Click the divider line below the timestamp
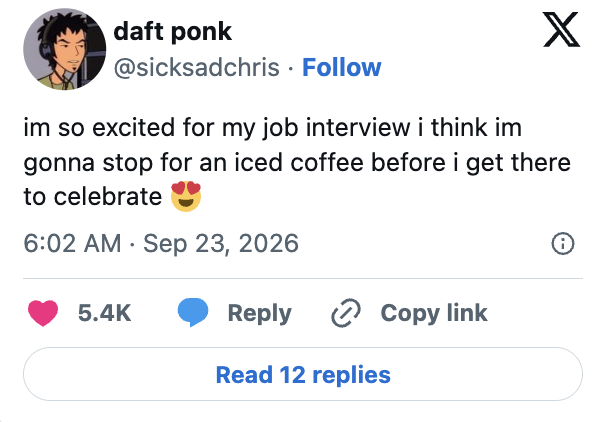The image size is (600, 422). point(303,279)
